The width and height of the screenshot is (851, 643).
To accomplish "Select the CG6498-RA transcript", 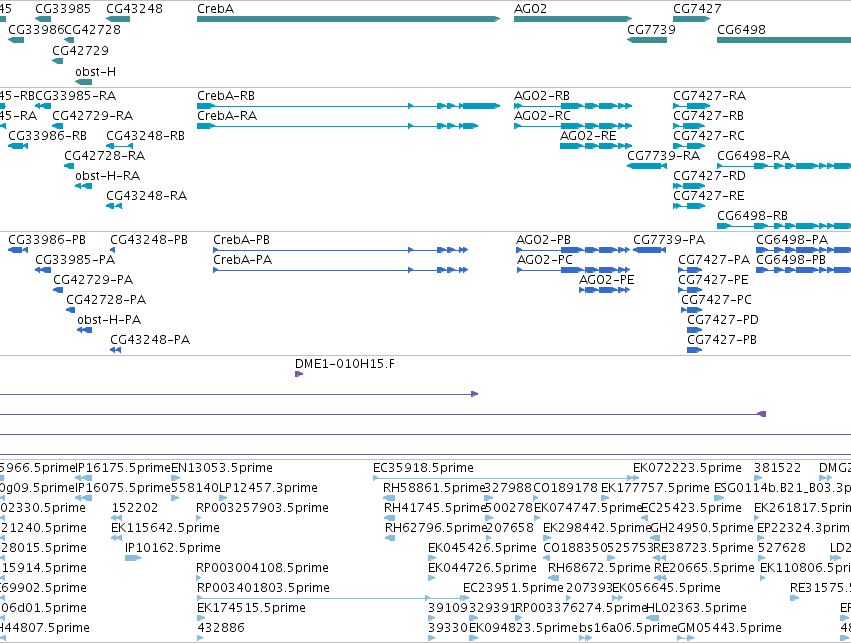I will coord(784,165).
